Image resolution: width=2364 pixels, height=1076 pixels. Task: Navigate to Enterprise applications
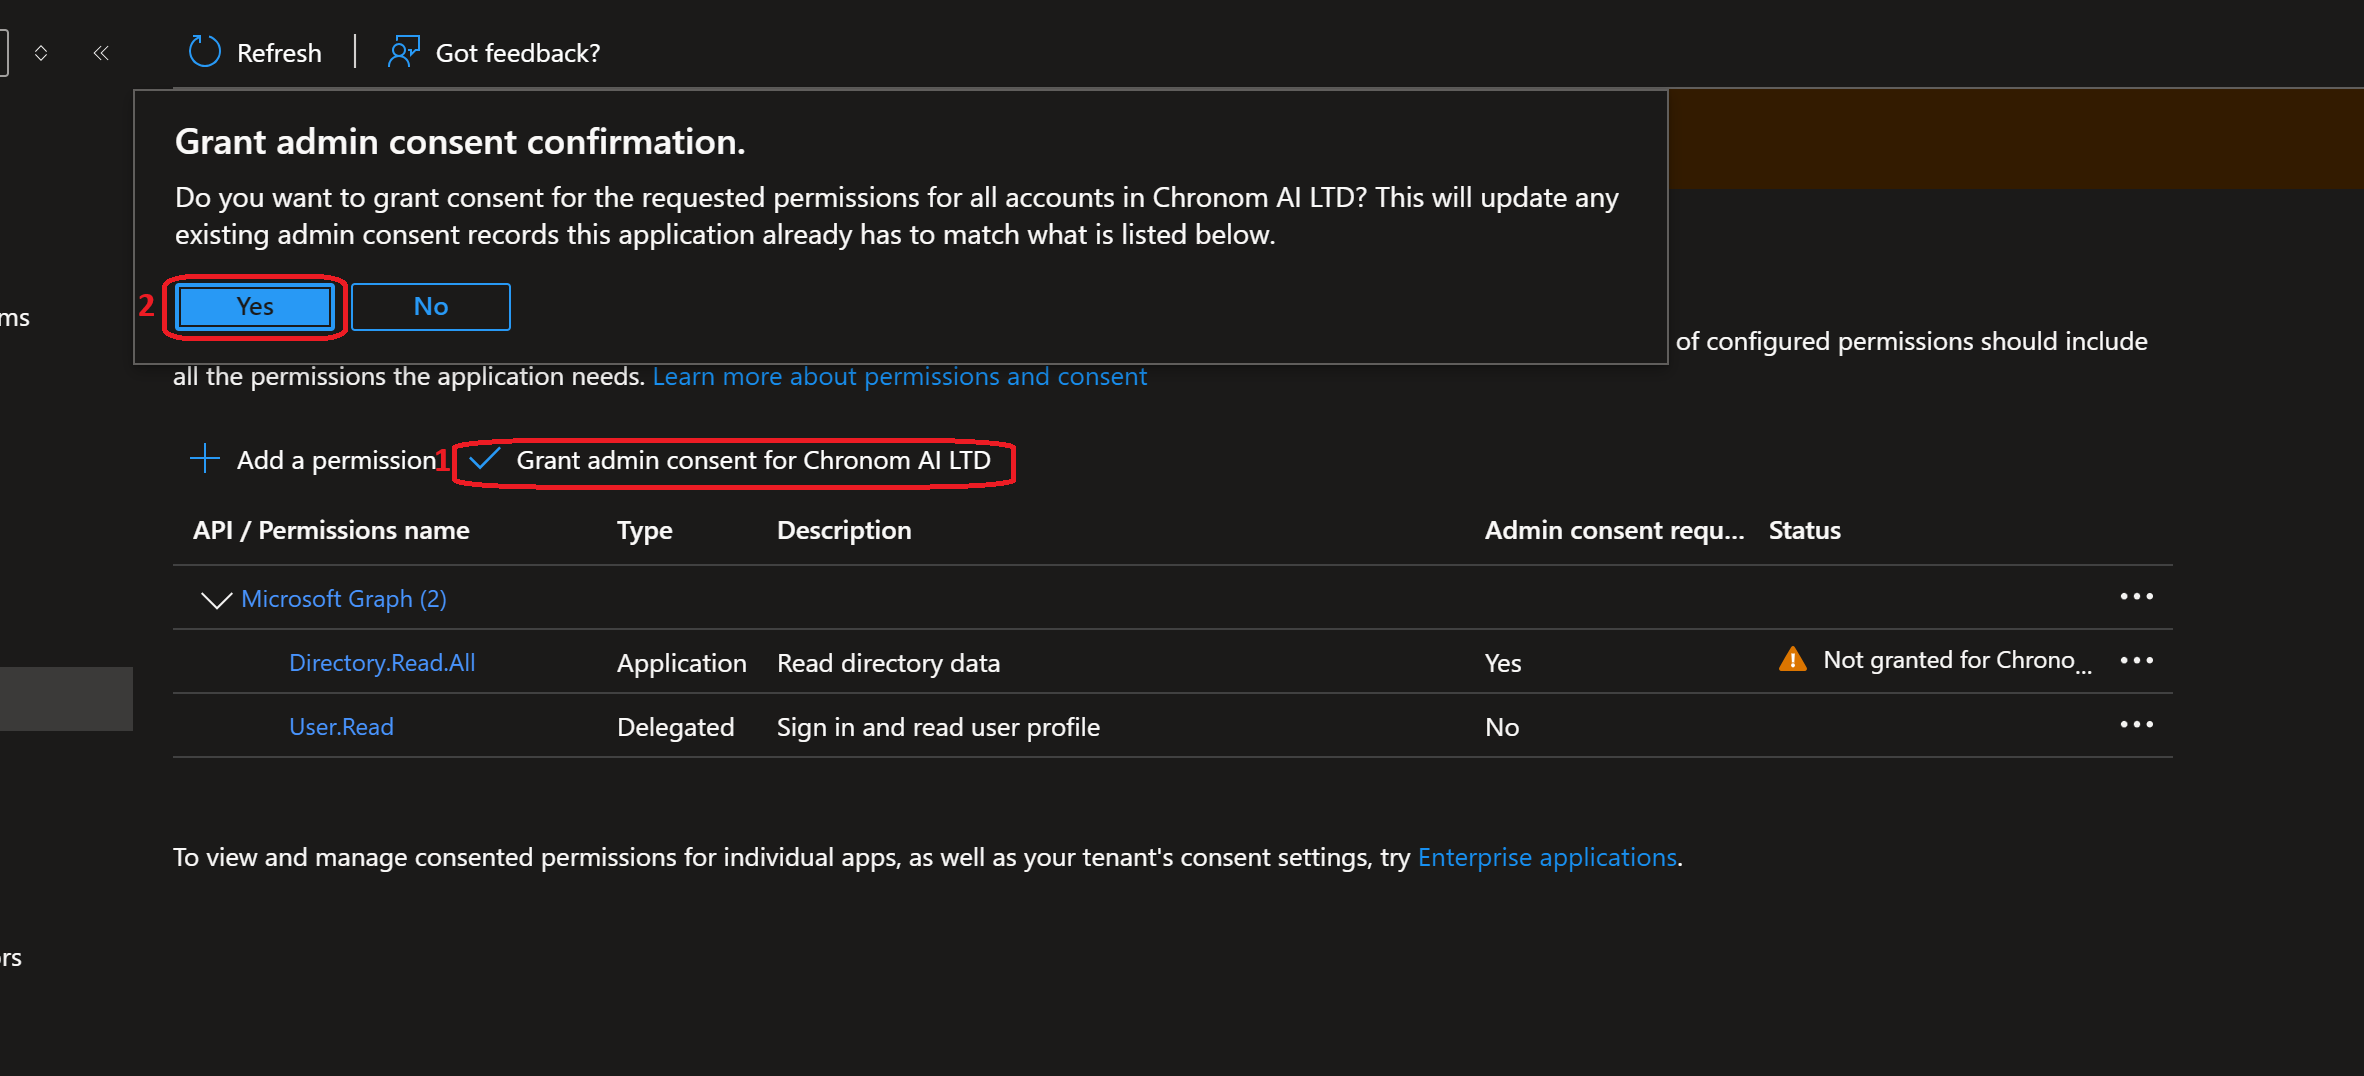[1546, 857]
